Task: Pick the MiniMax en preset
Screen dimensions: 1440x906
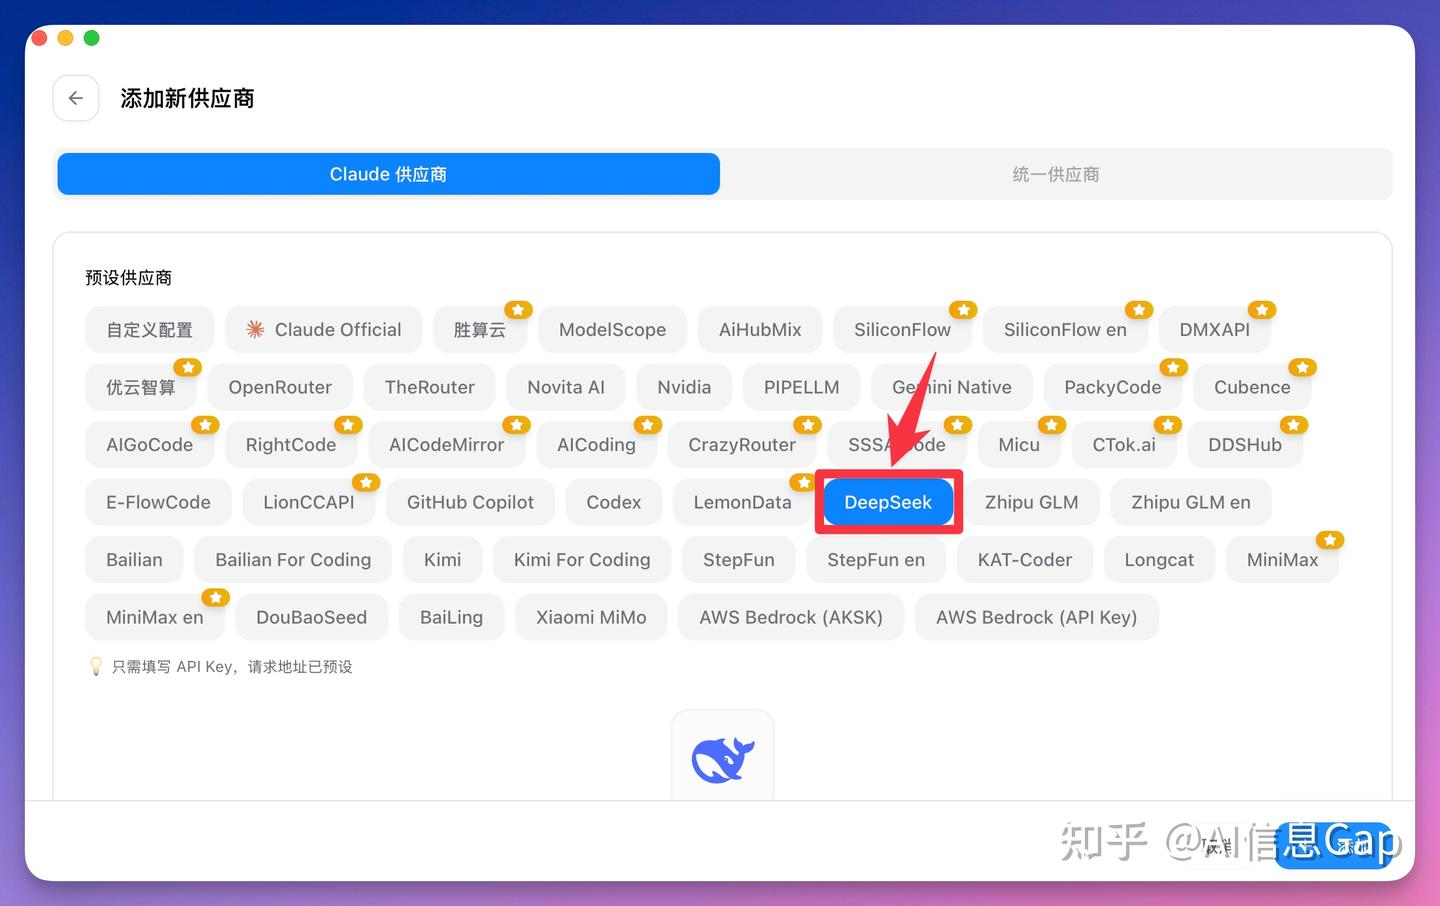Action: coord(155,617)
